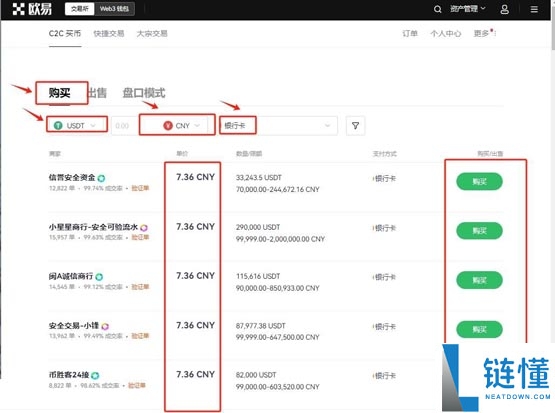Open the hamburger menu icon
This screenshot has width=555, height=413.
click(534, 10)
